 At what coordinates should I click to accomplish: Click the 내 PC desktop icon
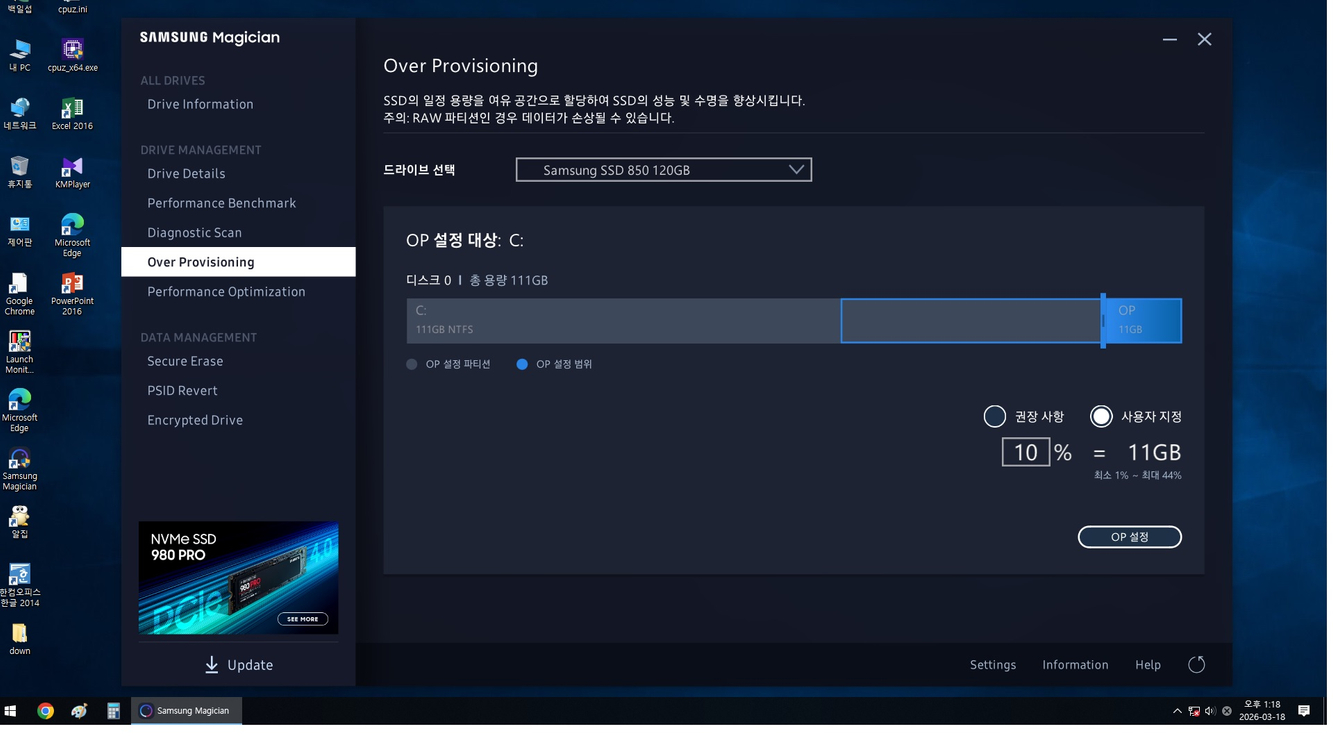pos(20,56)
